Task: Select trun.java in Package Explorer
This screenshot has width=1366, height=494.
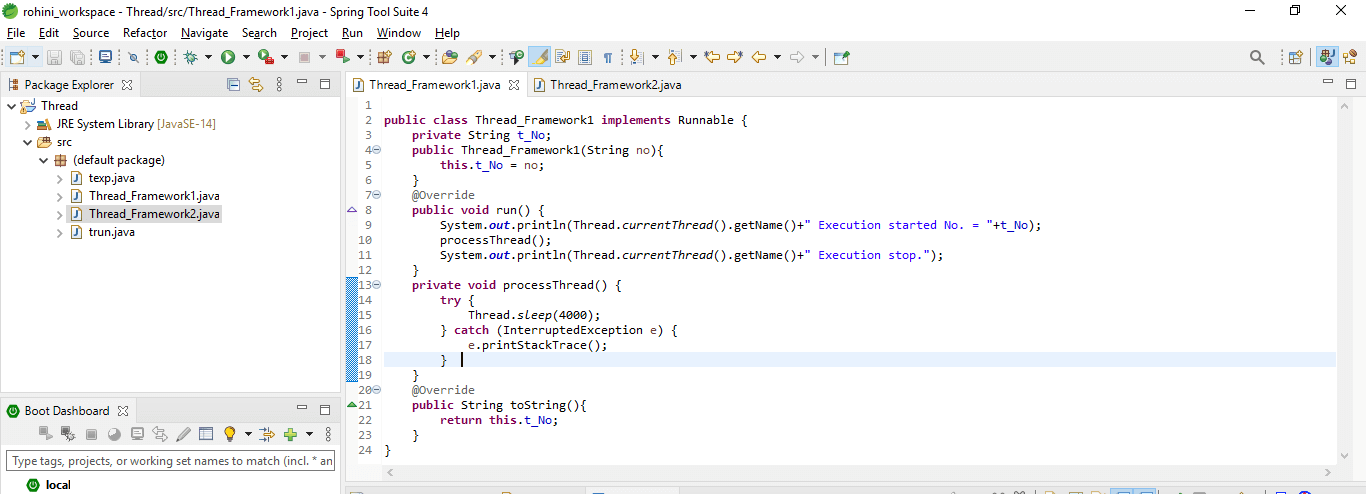Action: coord(111,232)
